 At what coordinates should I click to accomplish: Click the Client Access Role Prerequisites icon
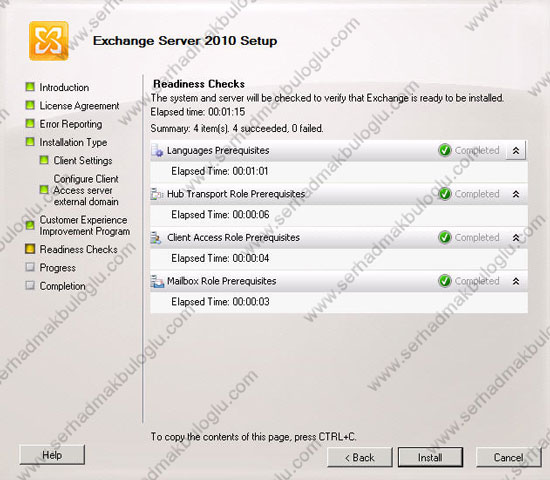(x=156, y=238)
